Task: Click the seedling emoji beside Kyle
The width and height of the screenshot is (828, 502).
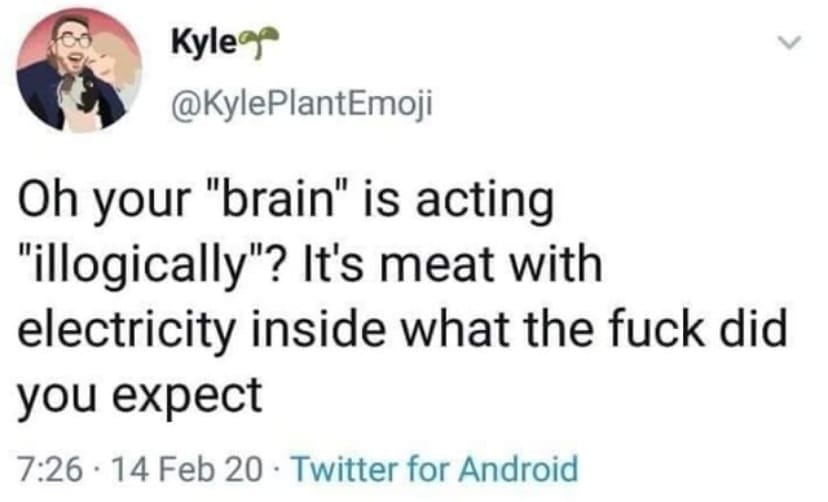Action: pos(259,42)
